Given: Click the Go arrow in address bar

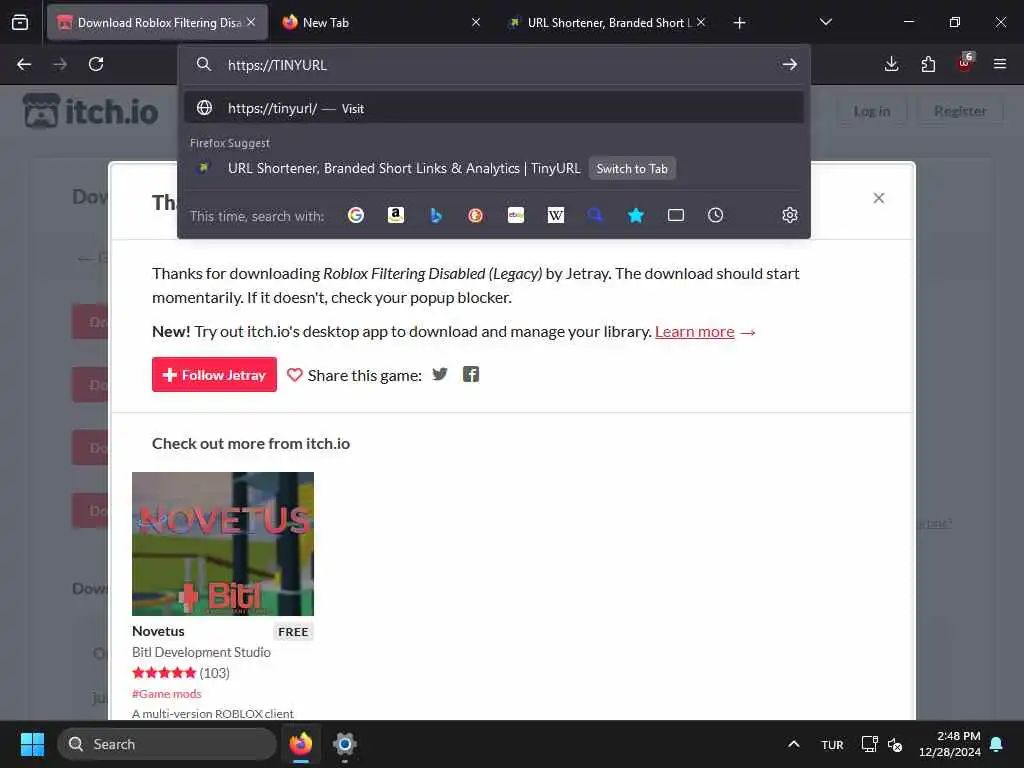Looking at the screenshot, I should pyautogui.click(x=790, y=65).
